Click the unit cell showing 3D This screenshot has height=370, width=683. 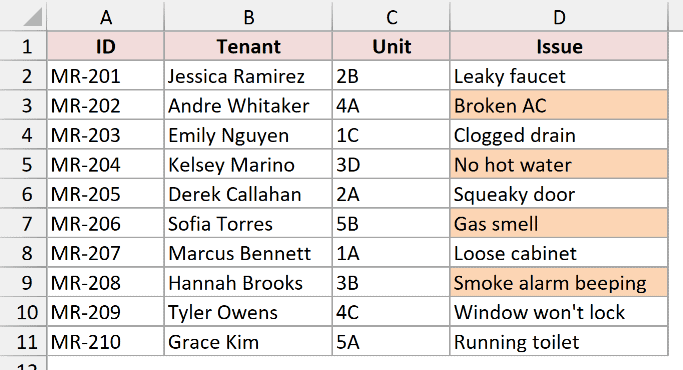(x=391, y=164)
